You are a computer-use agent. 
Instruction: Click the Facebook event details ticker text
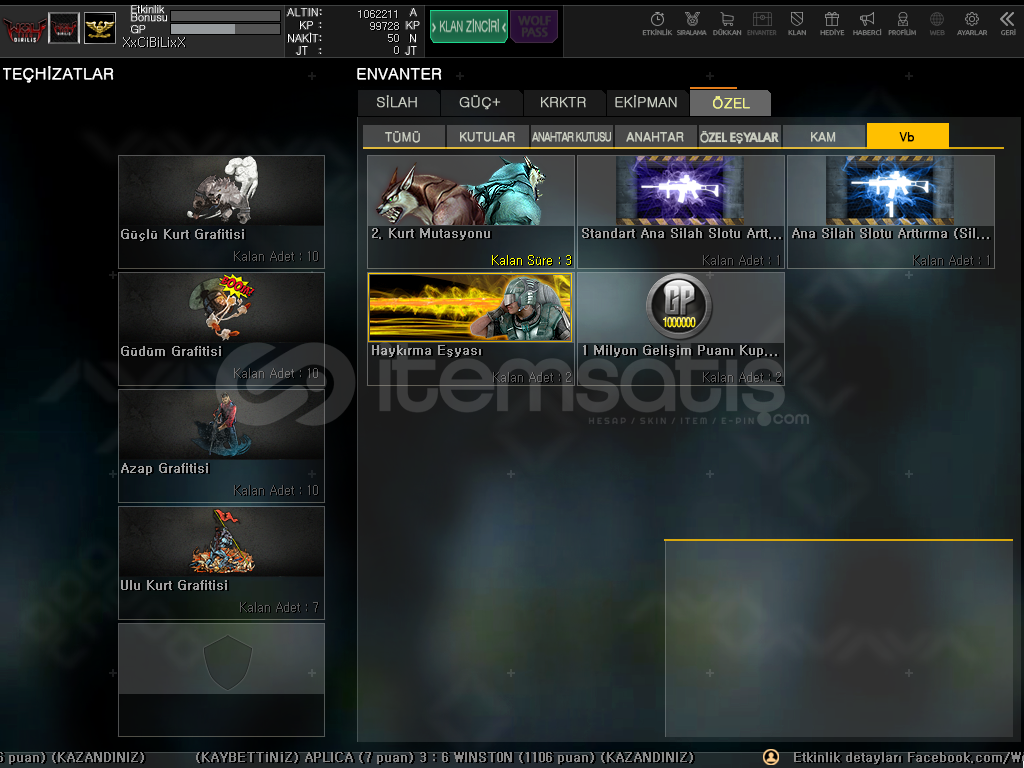coord(908,758)
